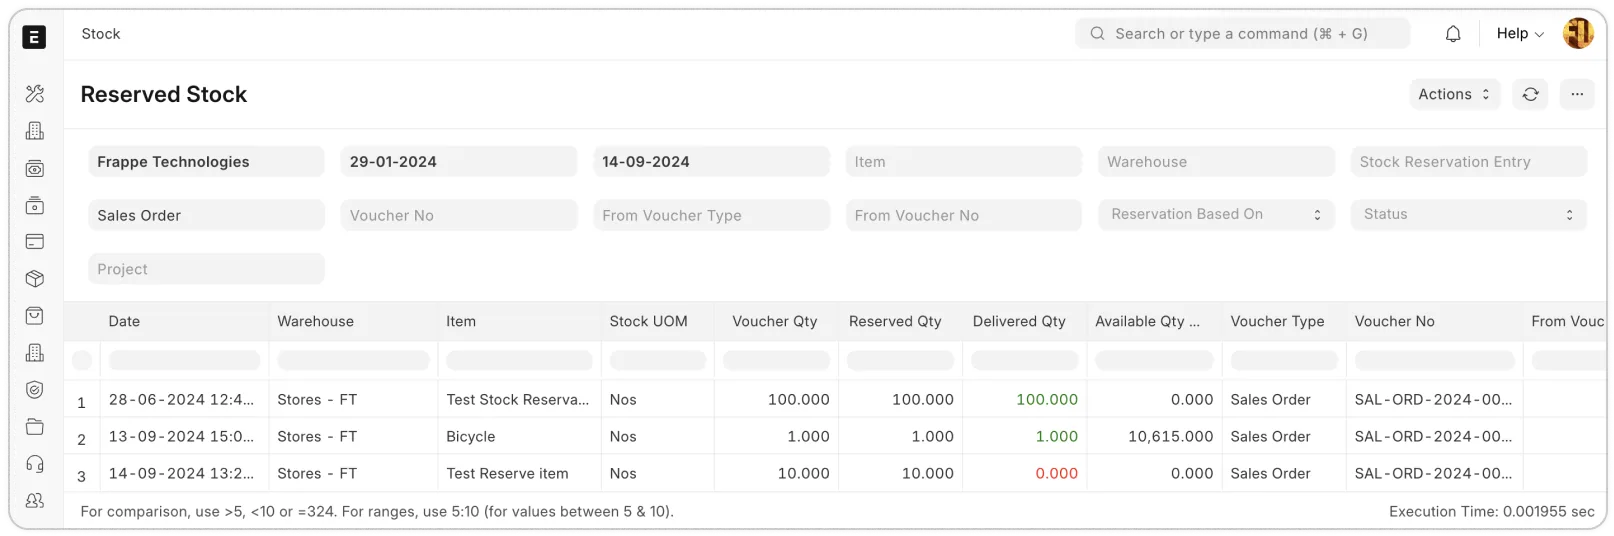Click the Reserved Qty column header
The height and width of the screenshot is (536, 1614).
[895, 321]
